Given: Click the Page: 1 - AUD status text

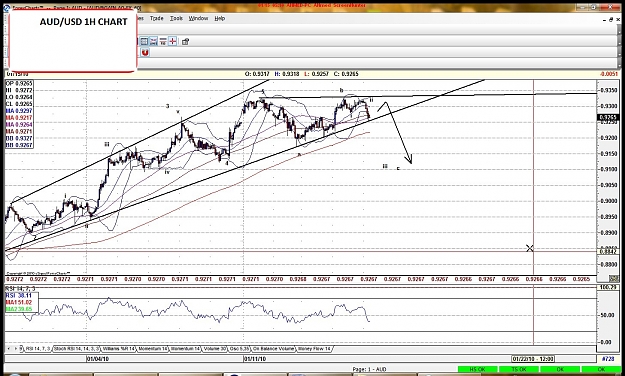Looking at the screenshot, I should click(369, 369).
